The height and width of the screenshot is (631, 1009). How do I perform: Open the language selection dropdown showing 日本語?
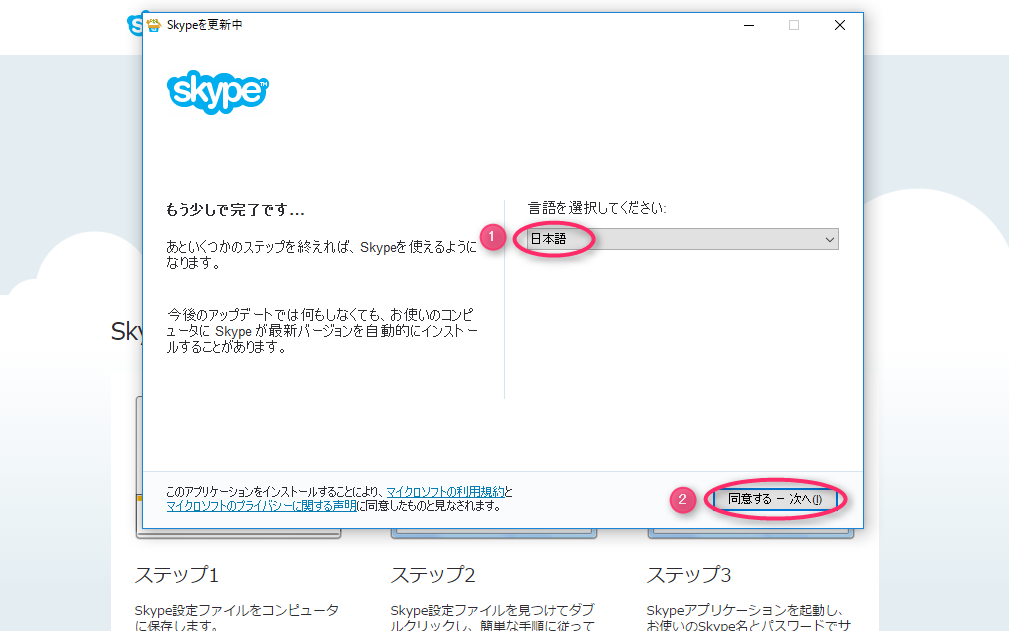683,239
